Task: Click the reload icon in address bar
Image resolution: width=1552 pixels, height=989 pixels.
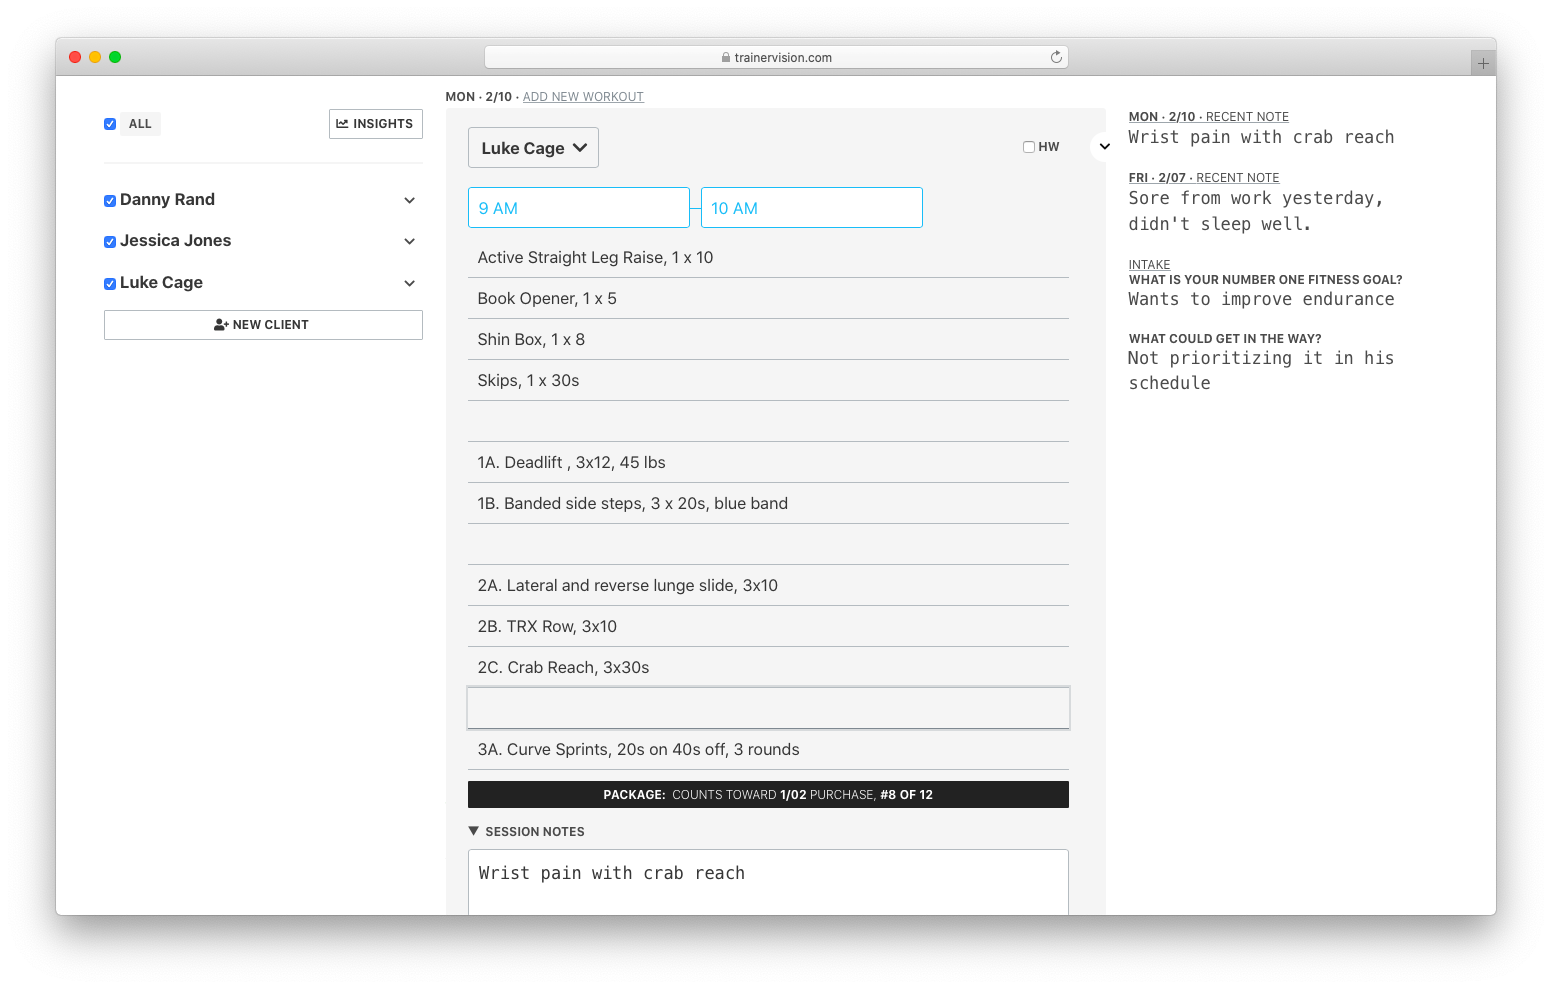Action: point(1056,57)
